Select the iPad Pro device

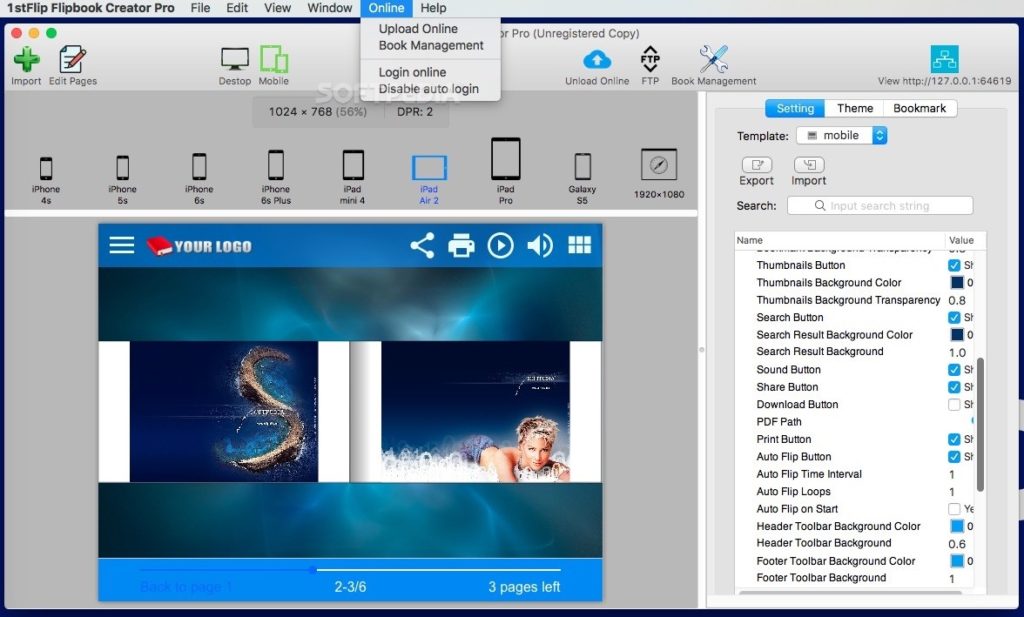coord(505,159)
